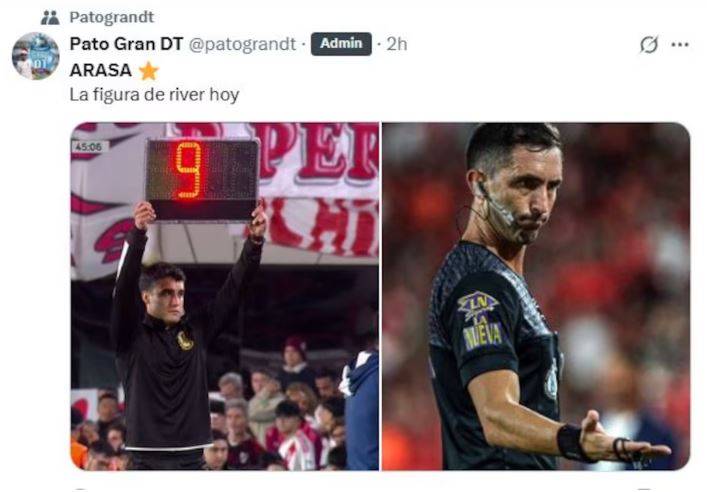The height and width of the screenshot is (492, 707).
Task: Click the Grok slashed-circle icon
Action: [649, 44]
